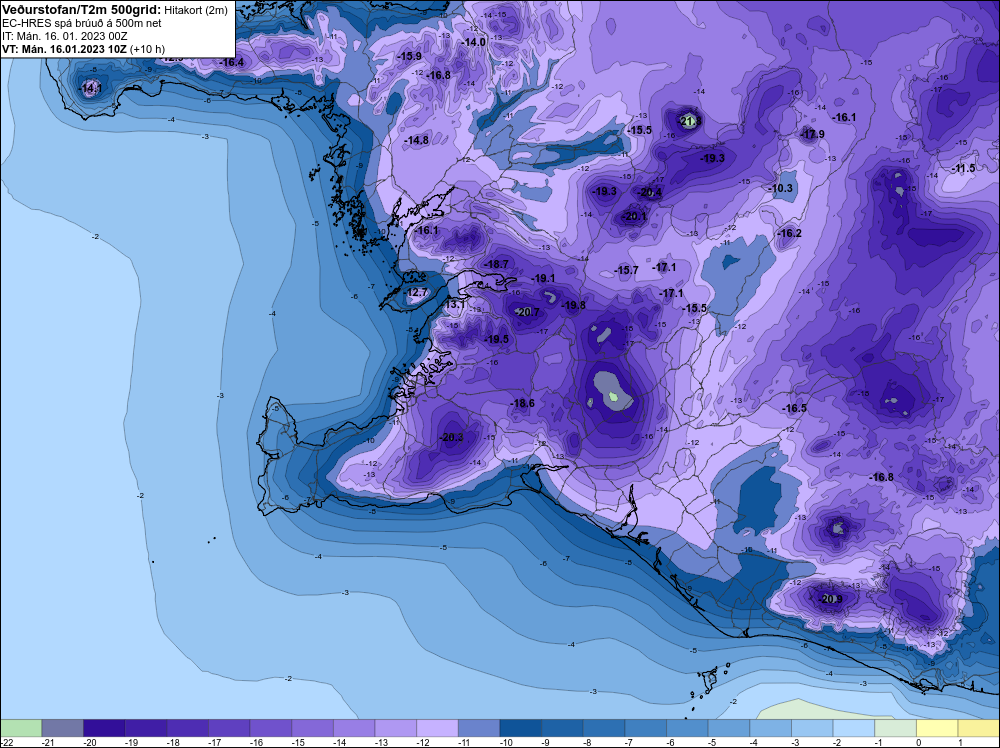
Task: Click the pale lilac -12 legend swatch
Action: tap(438, 728)
